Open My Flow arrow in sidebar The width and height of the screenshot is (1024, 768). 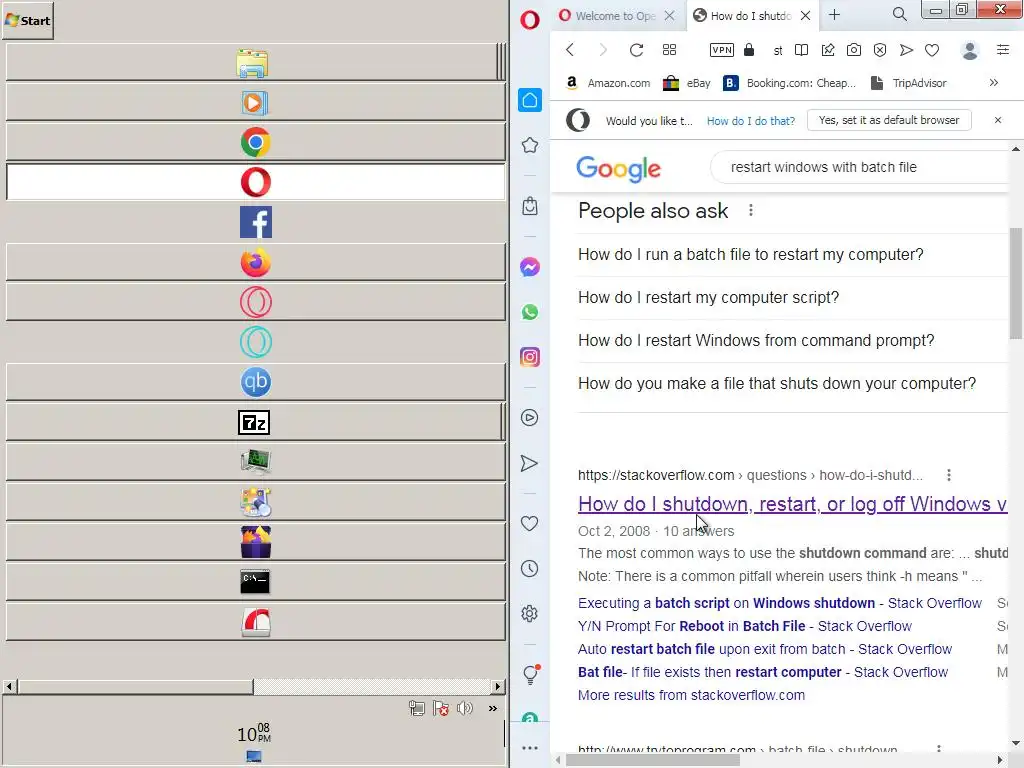tap(530, 464)
